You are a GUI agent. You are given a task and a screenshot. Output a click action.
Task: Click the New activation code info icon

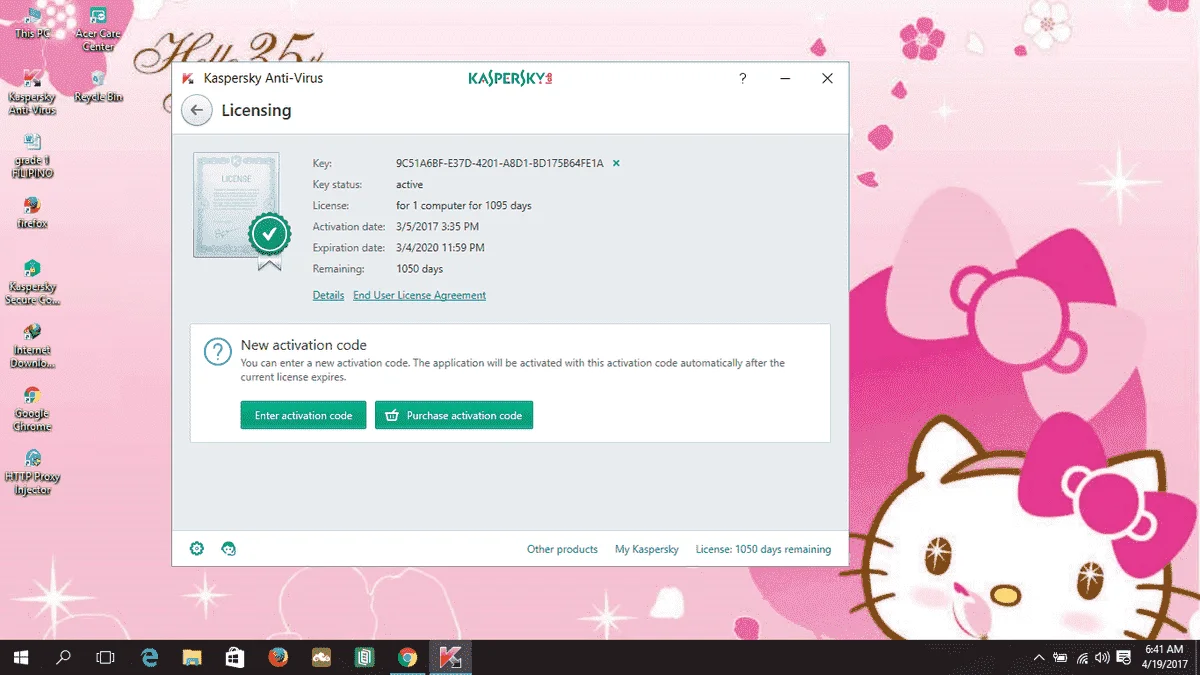coord(217,352)
